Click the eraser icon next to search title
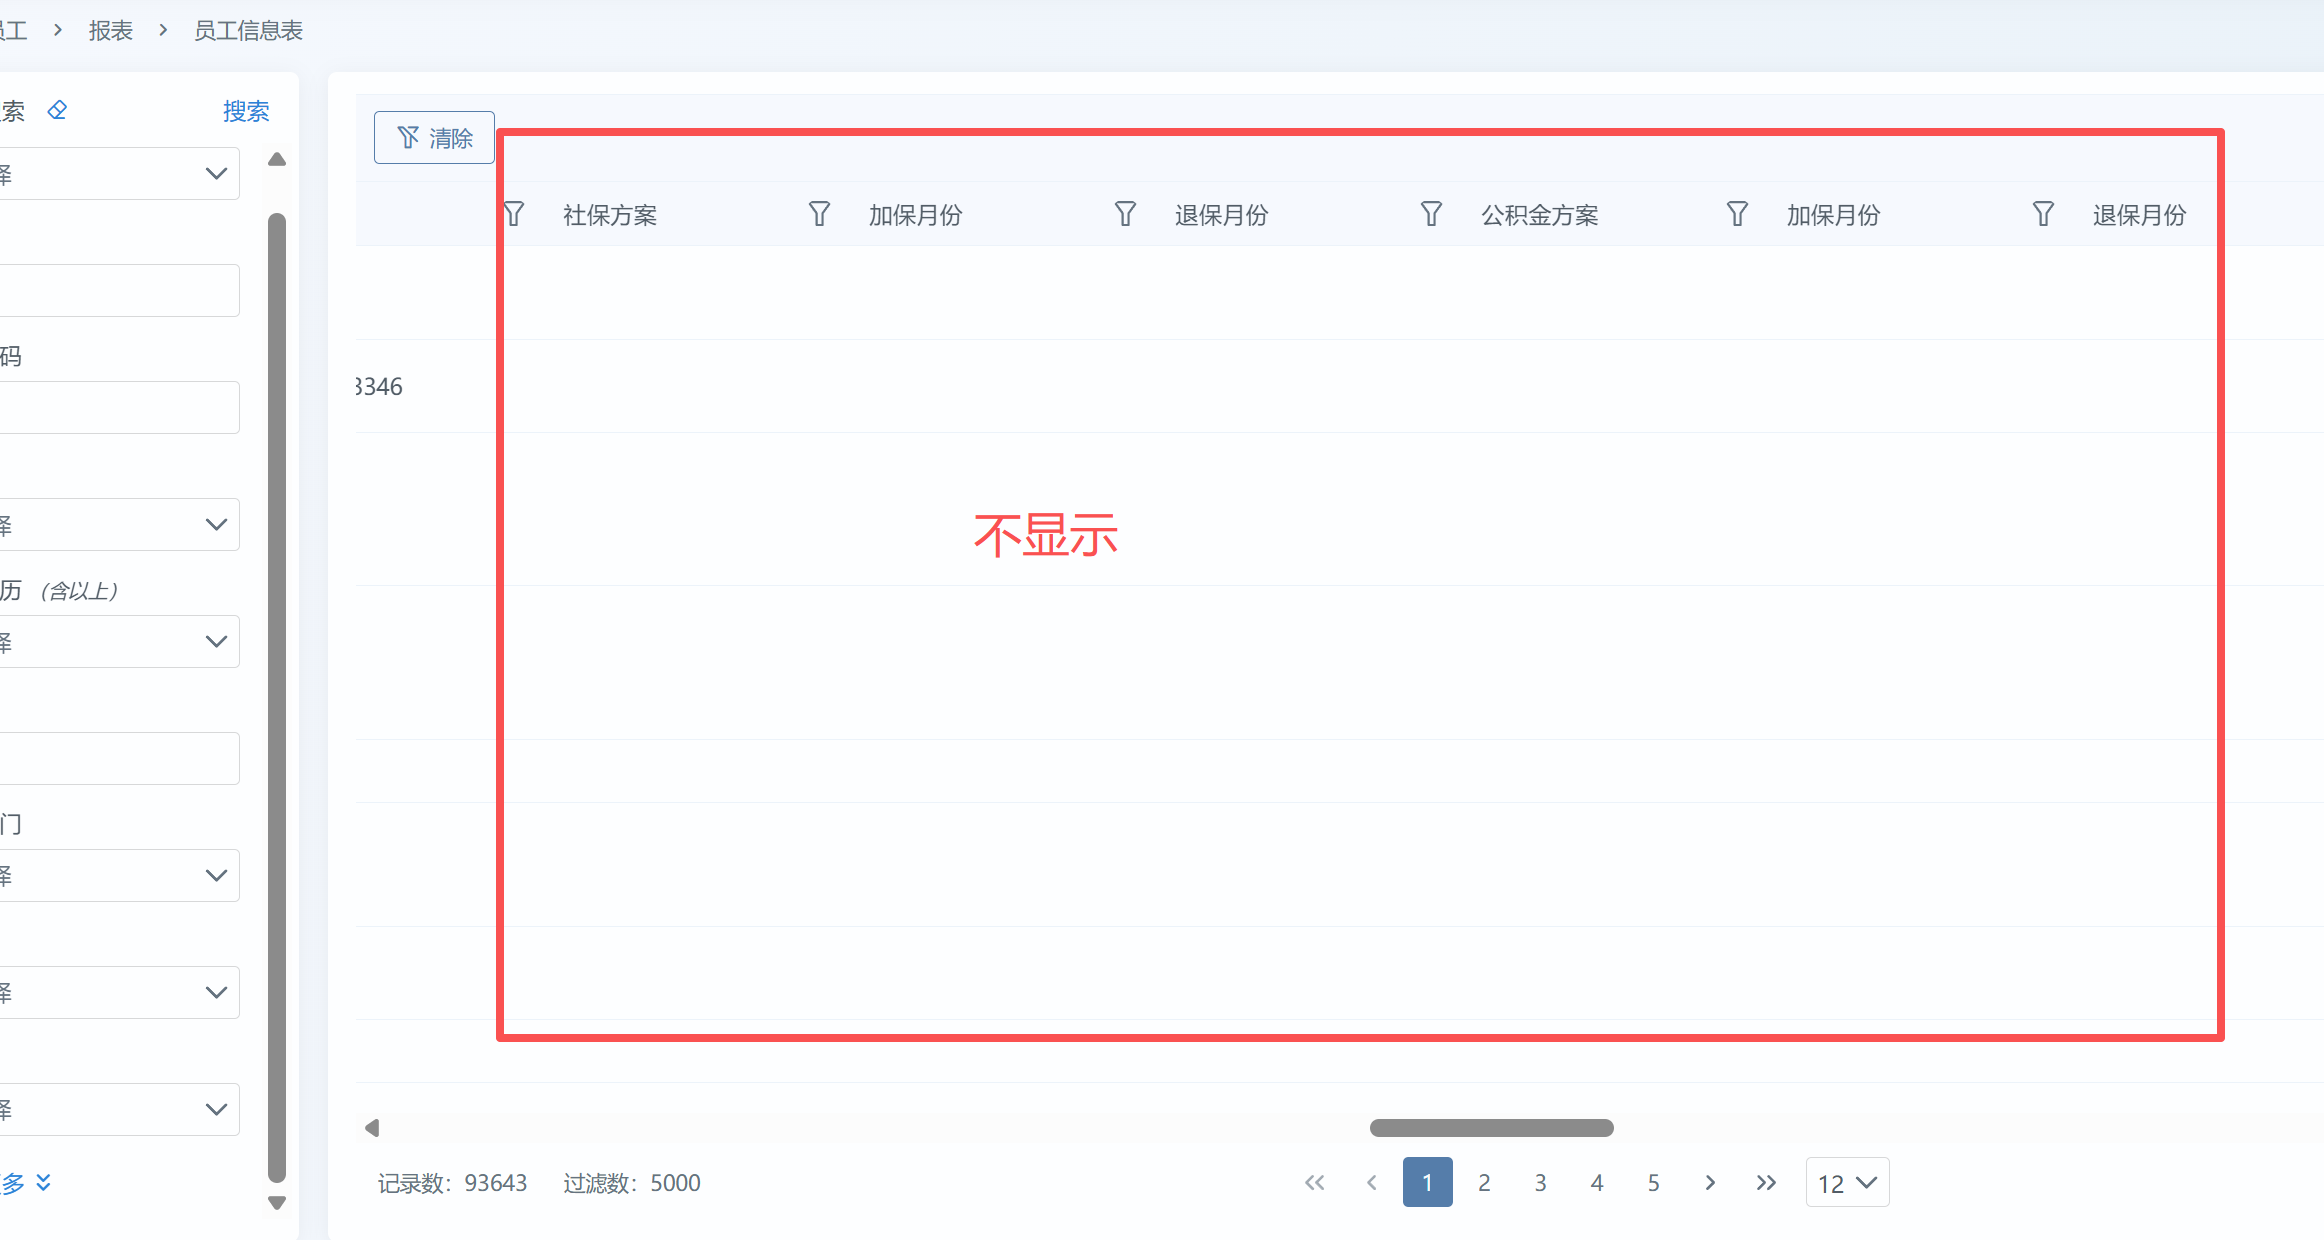Viewport: 2324px width, 1240px height. tap(57, 110)
